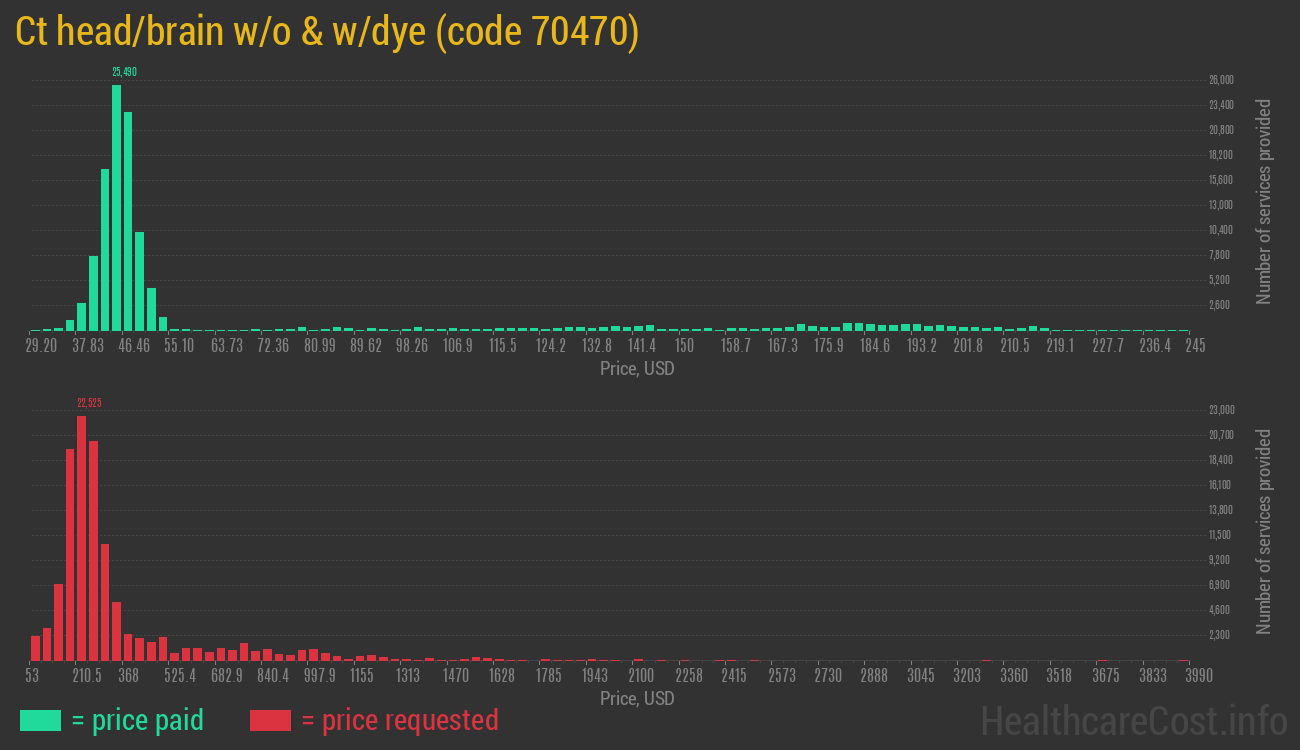Select the 245 tick at the green chart's right end
1300x750 pixels.
(x=1194, y=346)
